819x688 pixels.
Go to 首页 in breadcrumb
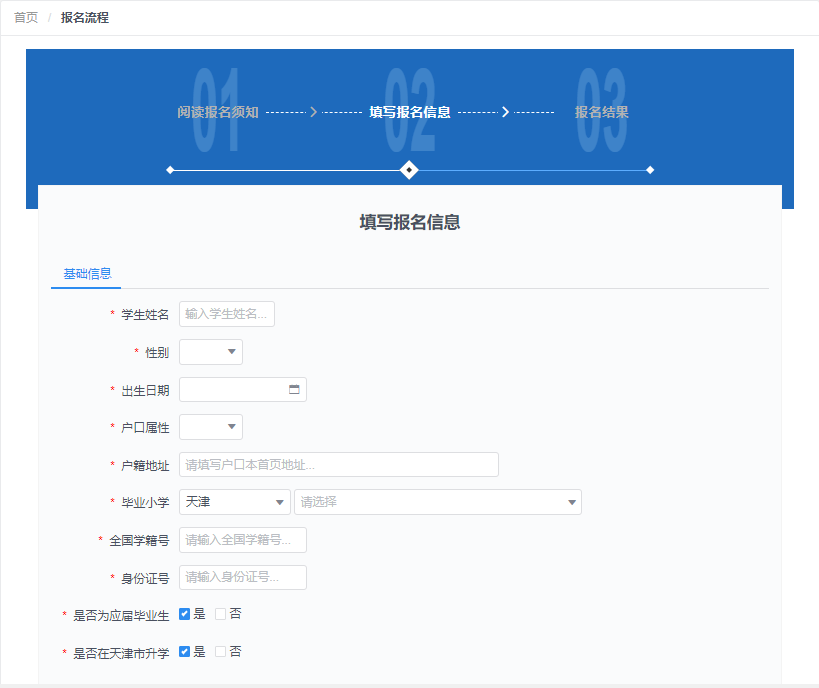pyautogui.click(x=26, y=18)
